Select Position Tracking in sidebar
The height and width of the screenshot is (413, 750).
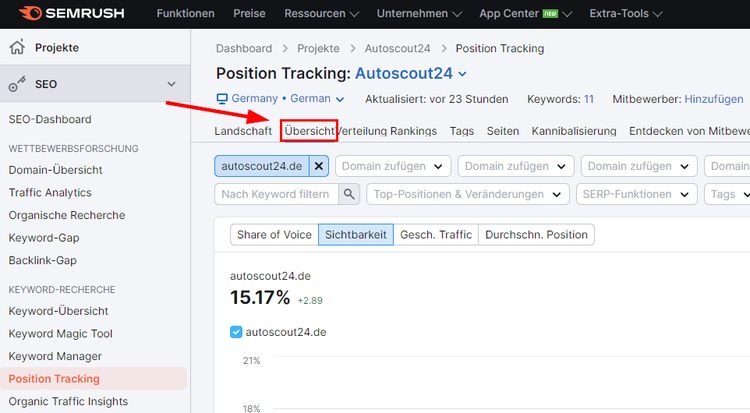(93, 379)
